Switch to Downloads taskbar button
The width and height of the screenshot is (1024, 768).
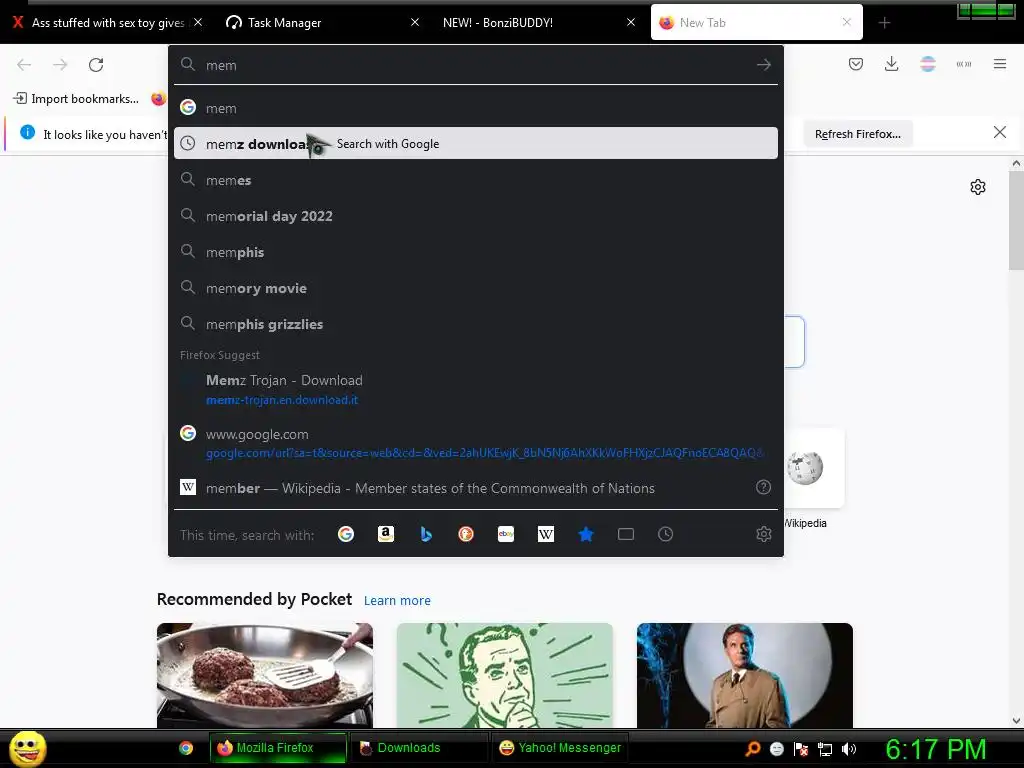pyautogui.click(x=418, y=748)
